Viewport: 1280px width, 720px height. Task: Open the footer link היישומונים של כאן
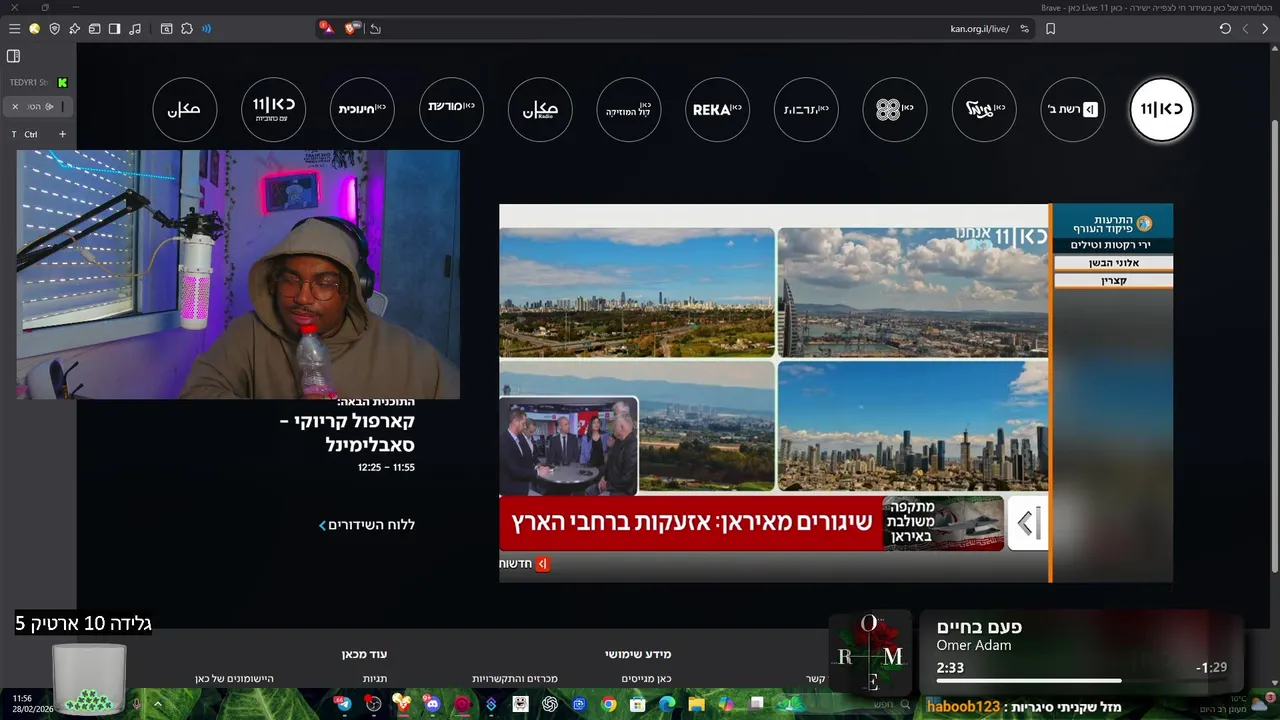234,679
